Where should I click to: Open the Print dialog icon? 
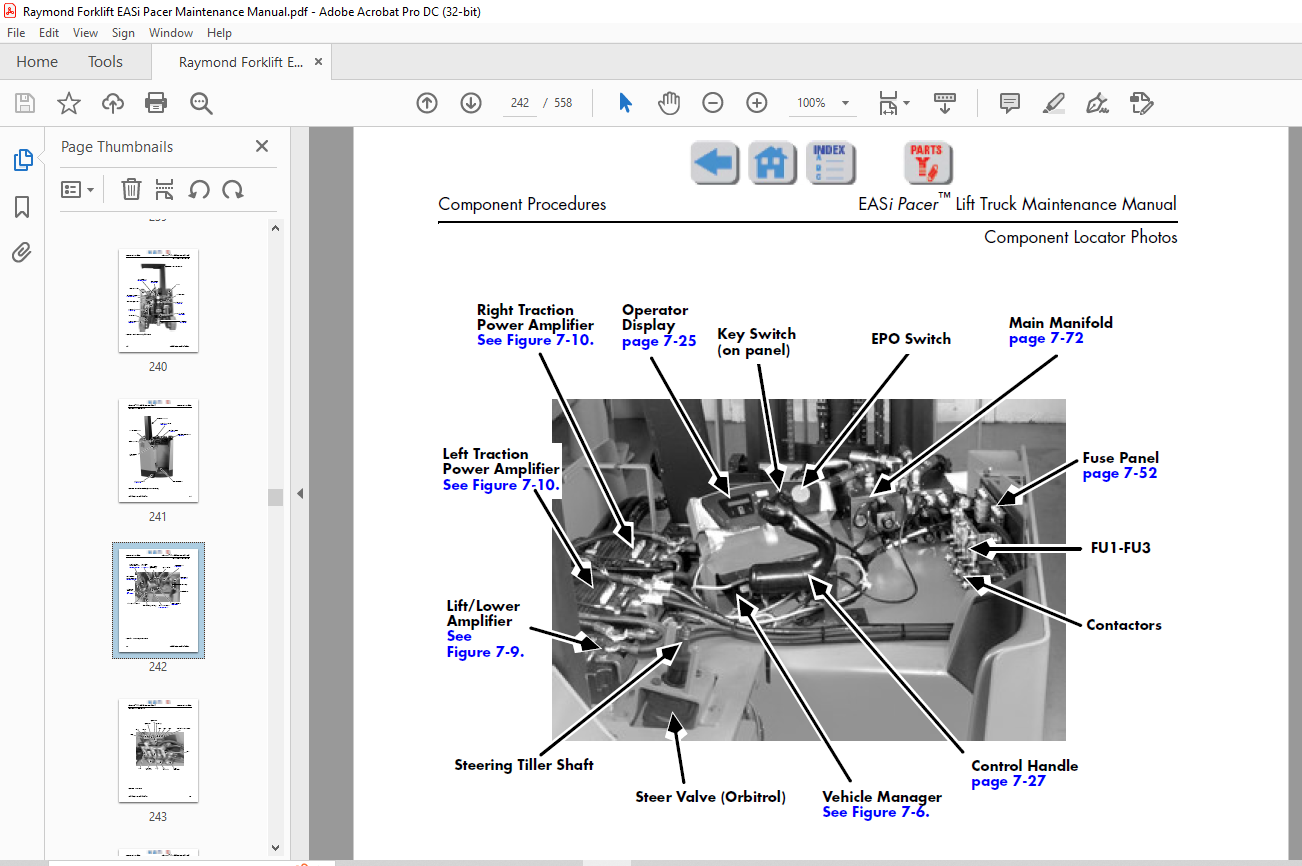tap(156, 103)
